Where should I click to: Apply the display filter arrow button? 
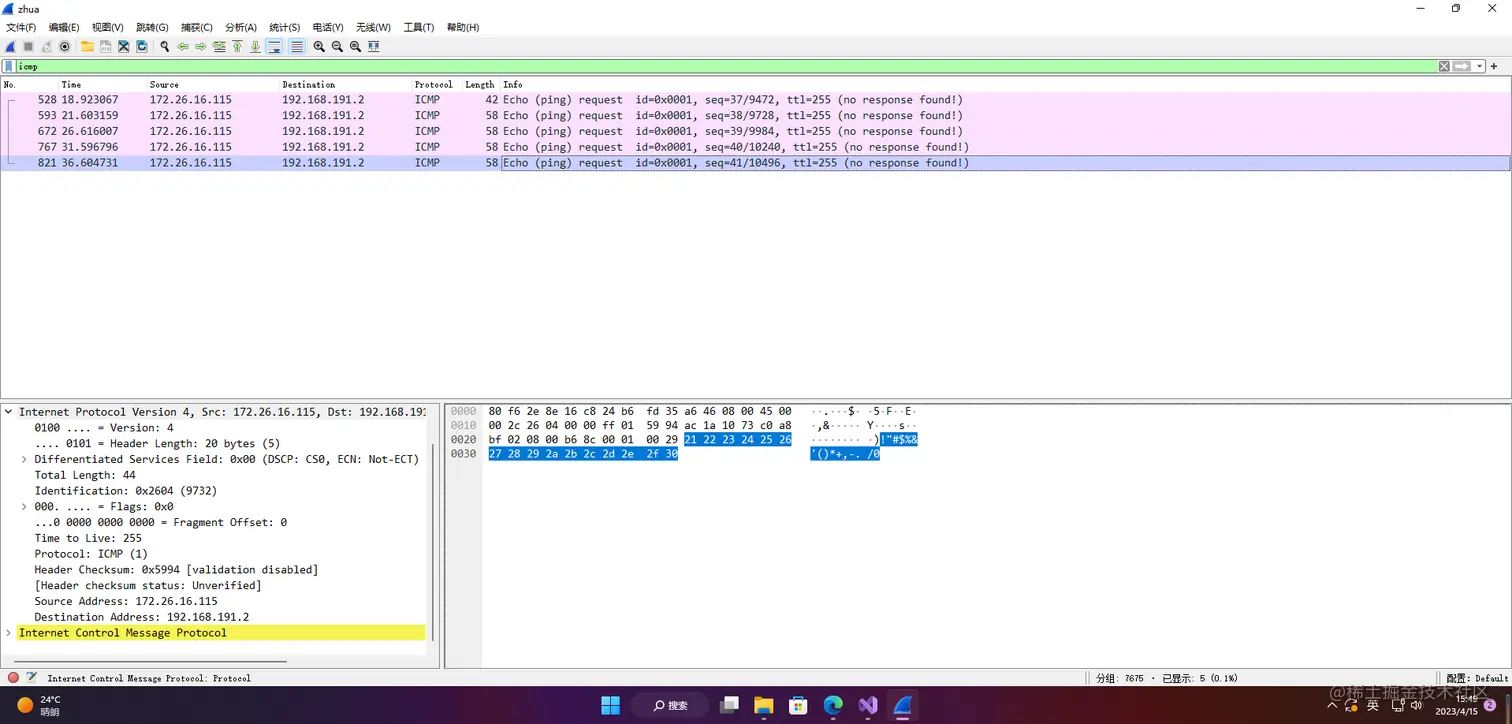point(1462,66)
